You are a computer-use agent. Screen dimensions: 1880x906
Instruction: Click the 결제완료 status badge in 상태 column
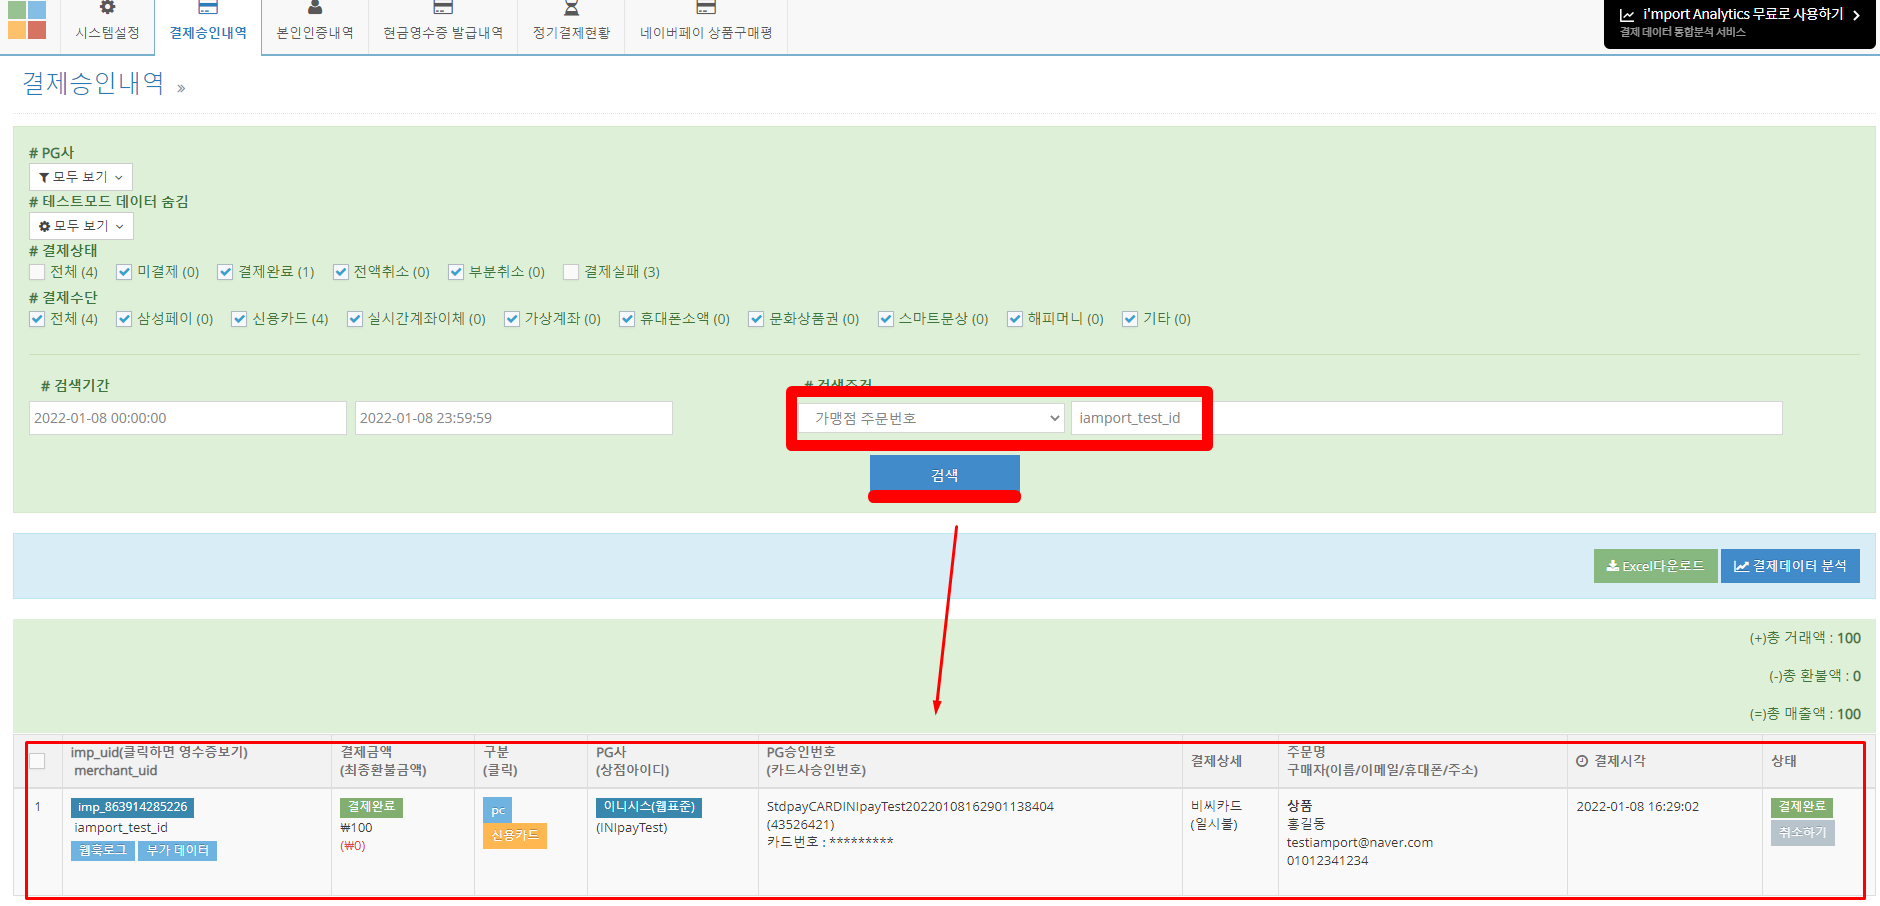[1802, 807]
